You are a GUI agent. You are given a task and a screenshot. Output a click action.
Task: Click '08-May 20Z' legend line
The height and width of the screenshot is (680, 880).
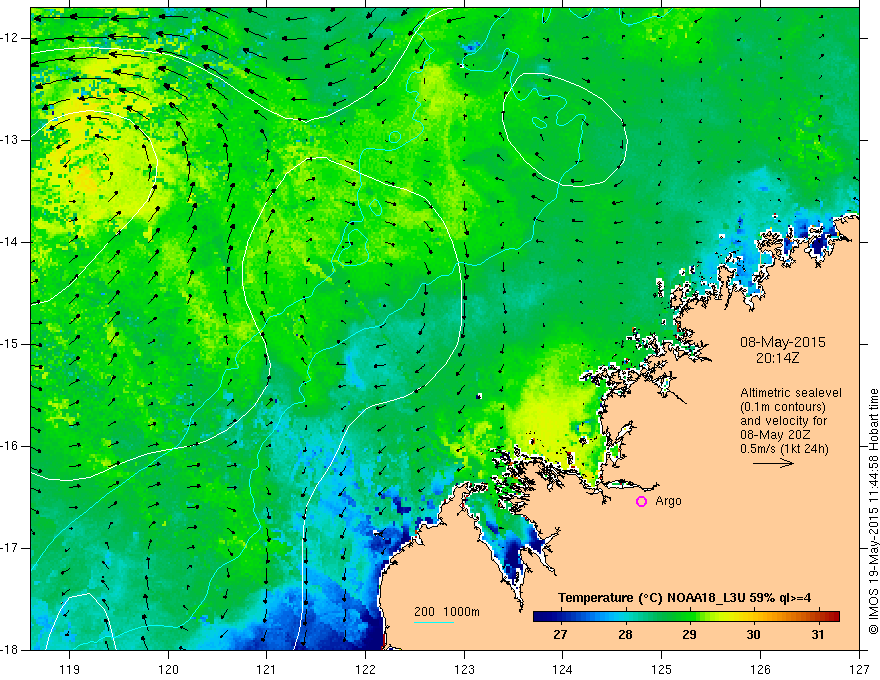pyautogui.click(x=775, y=435)
